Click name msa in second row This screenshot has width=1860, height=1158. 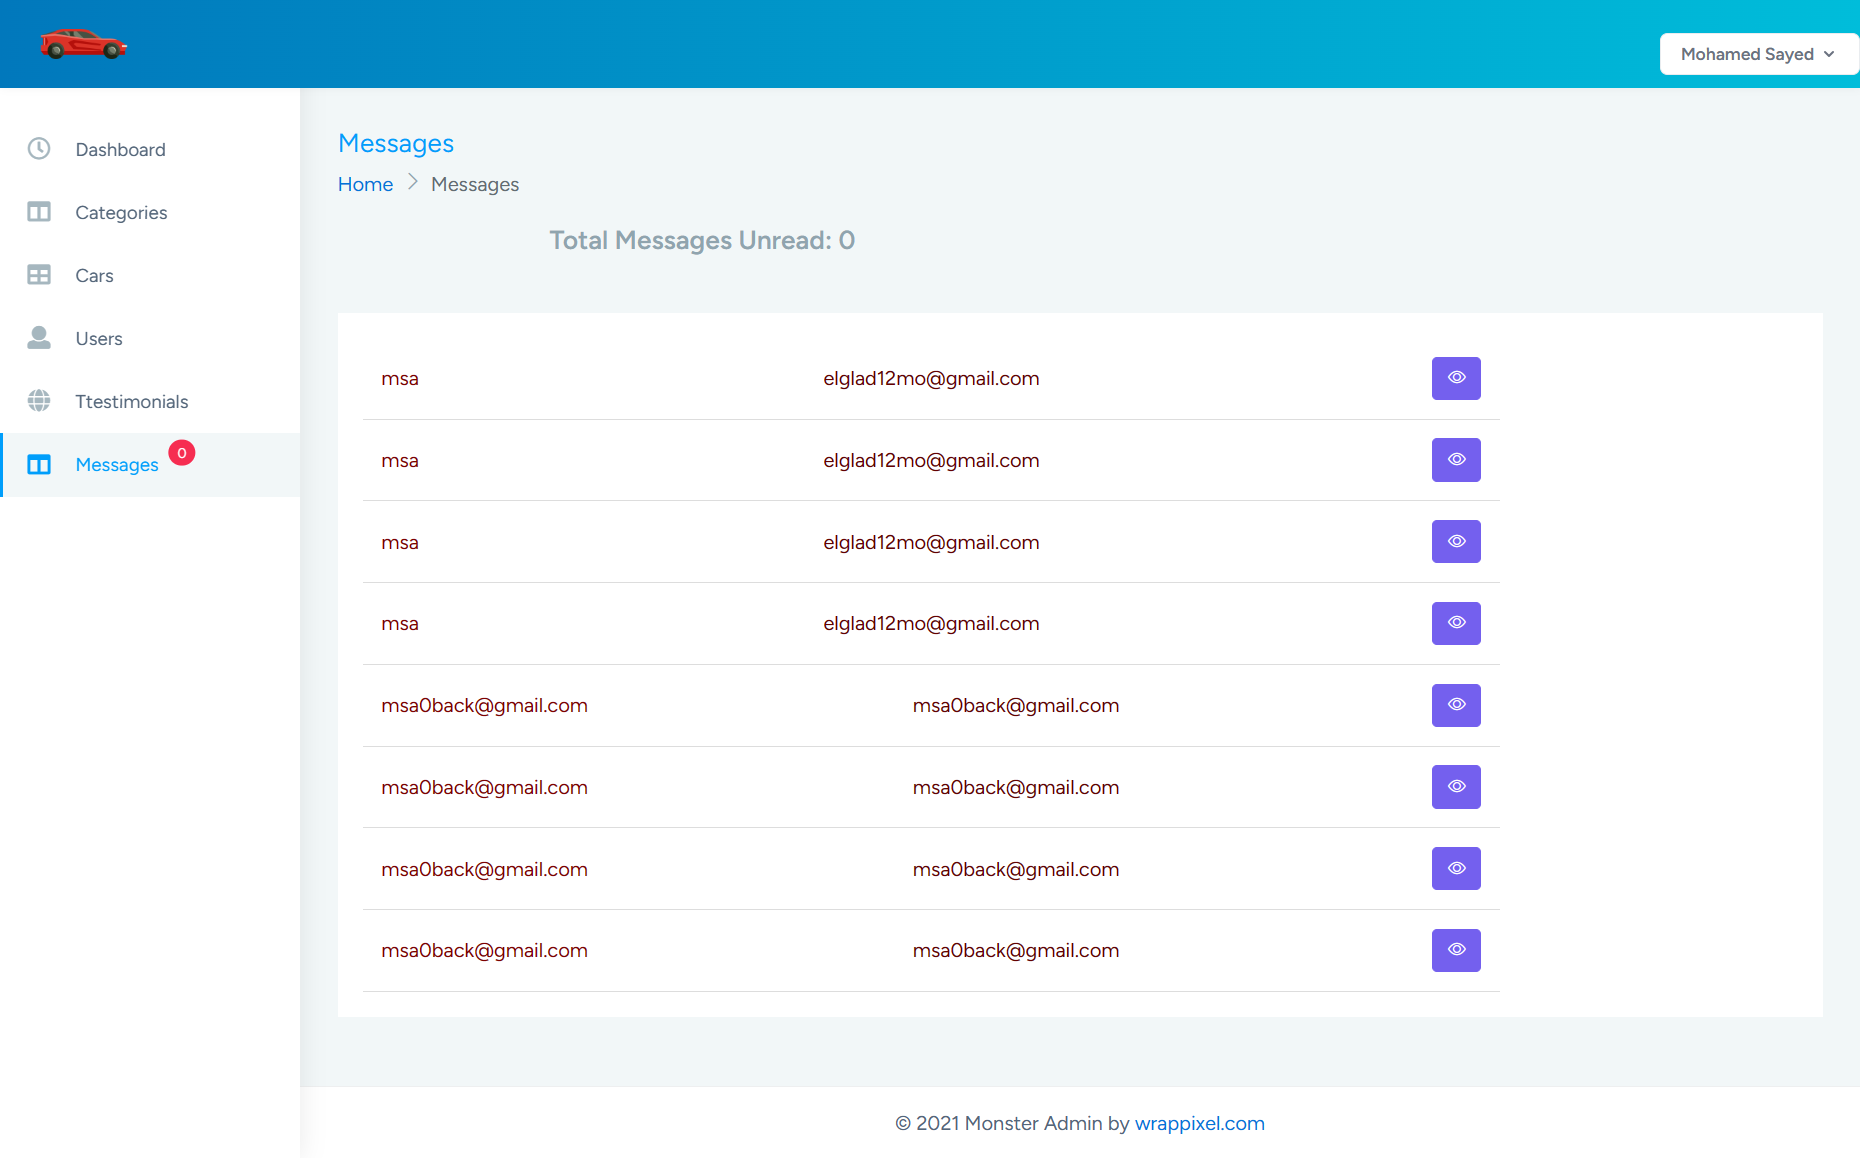[400, 461]
